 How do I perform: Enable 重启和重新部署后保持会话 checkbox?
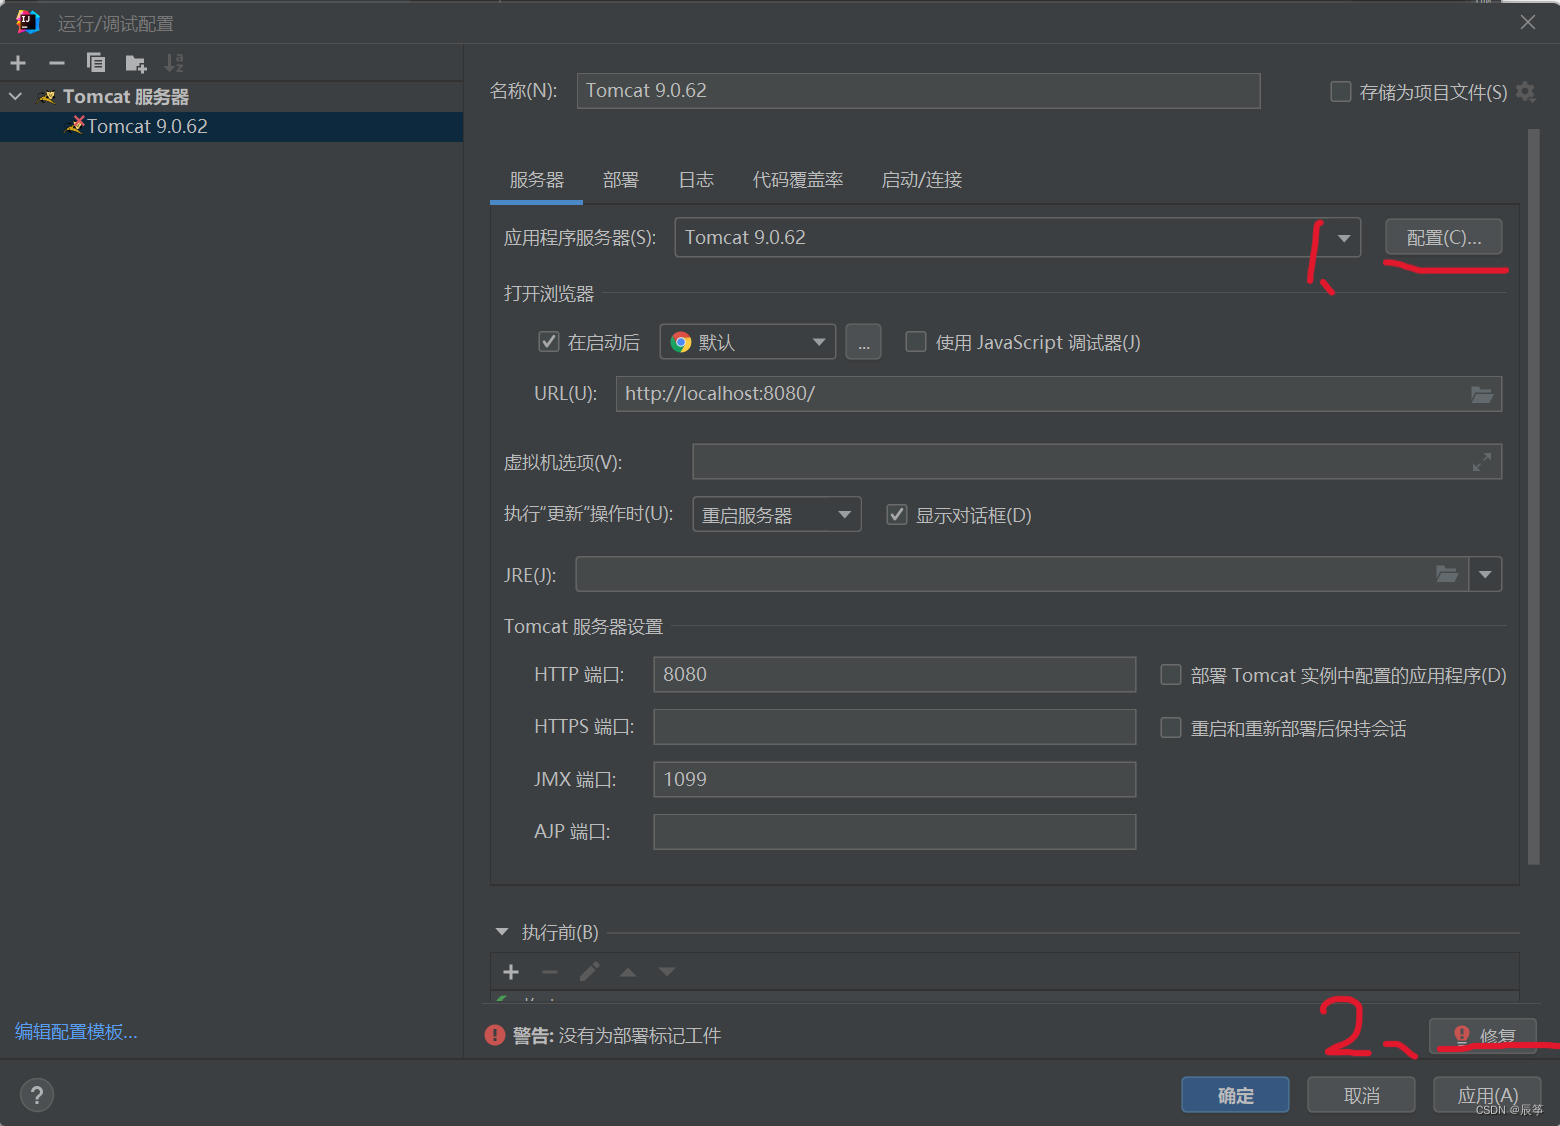point(1171,728)
